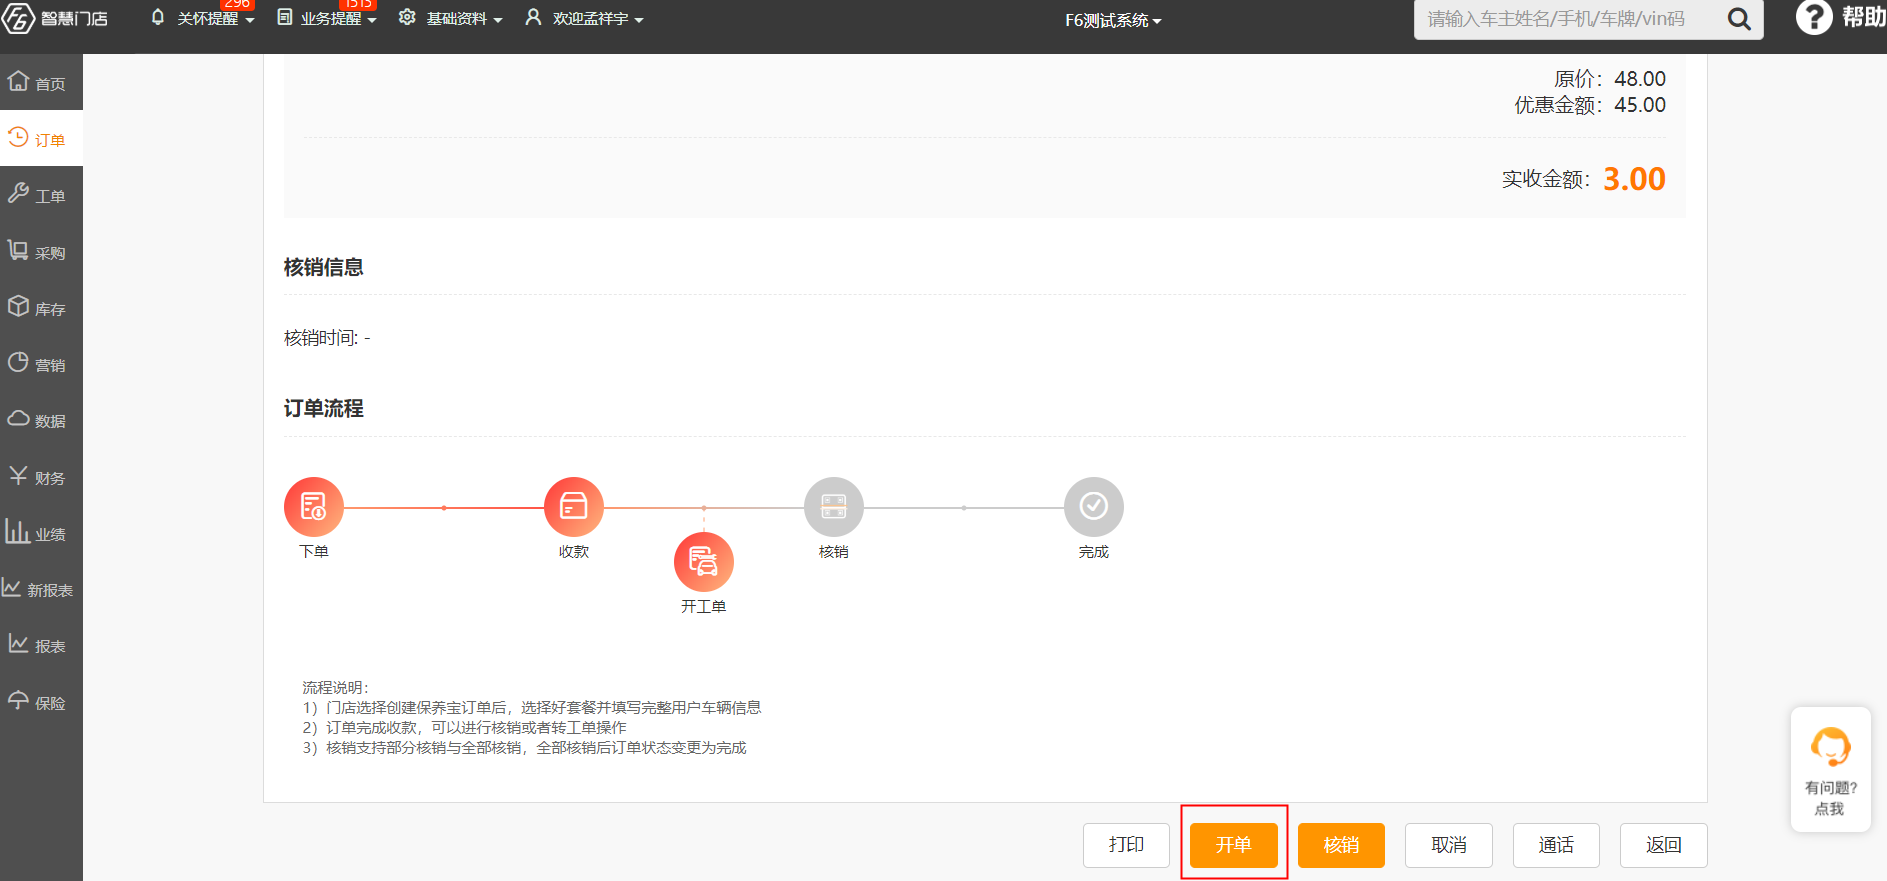This screenshot has height=881, width=1887.
Task: Click the 优惠金额 45.00 text
Action: click(1590, 105)
